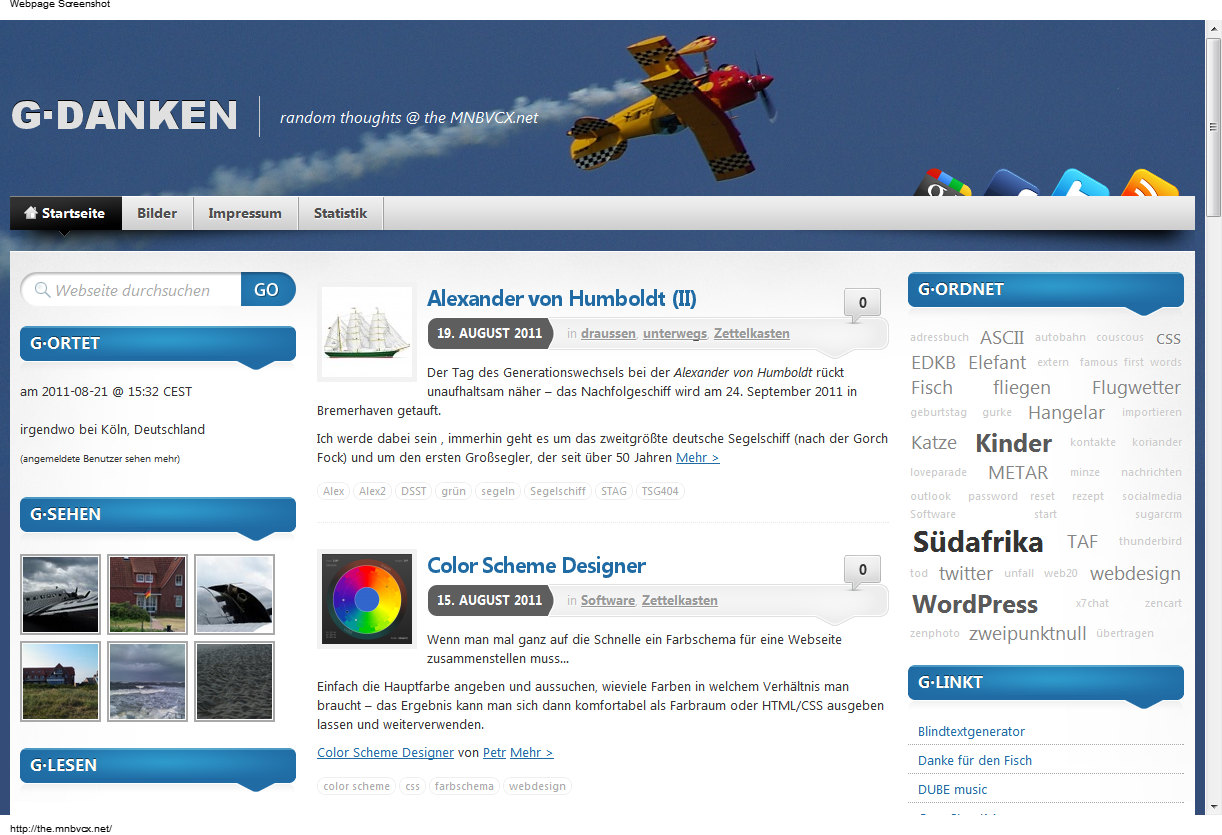Open the orange RSS feed icon
Screen dimensions: 1222x835
(1149, 185)
